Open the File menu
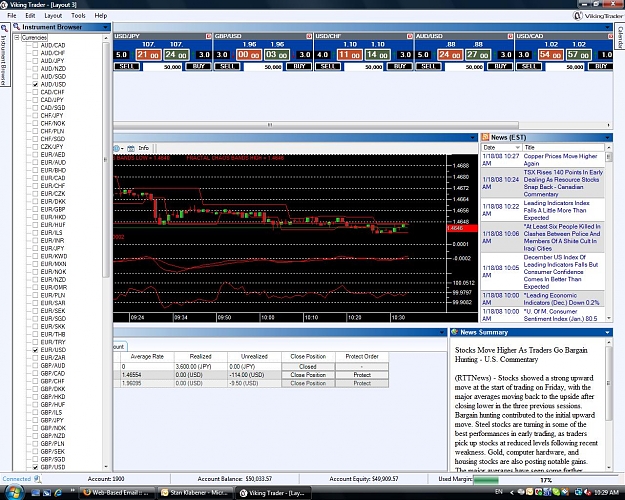This screenshot has width=625, height=500. point(12,16)
